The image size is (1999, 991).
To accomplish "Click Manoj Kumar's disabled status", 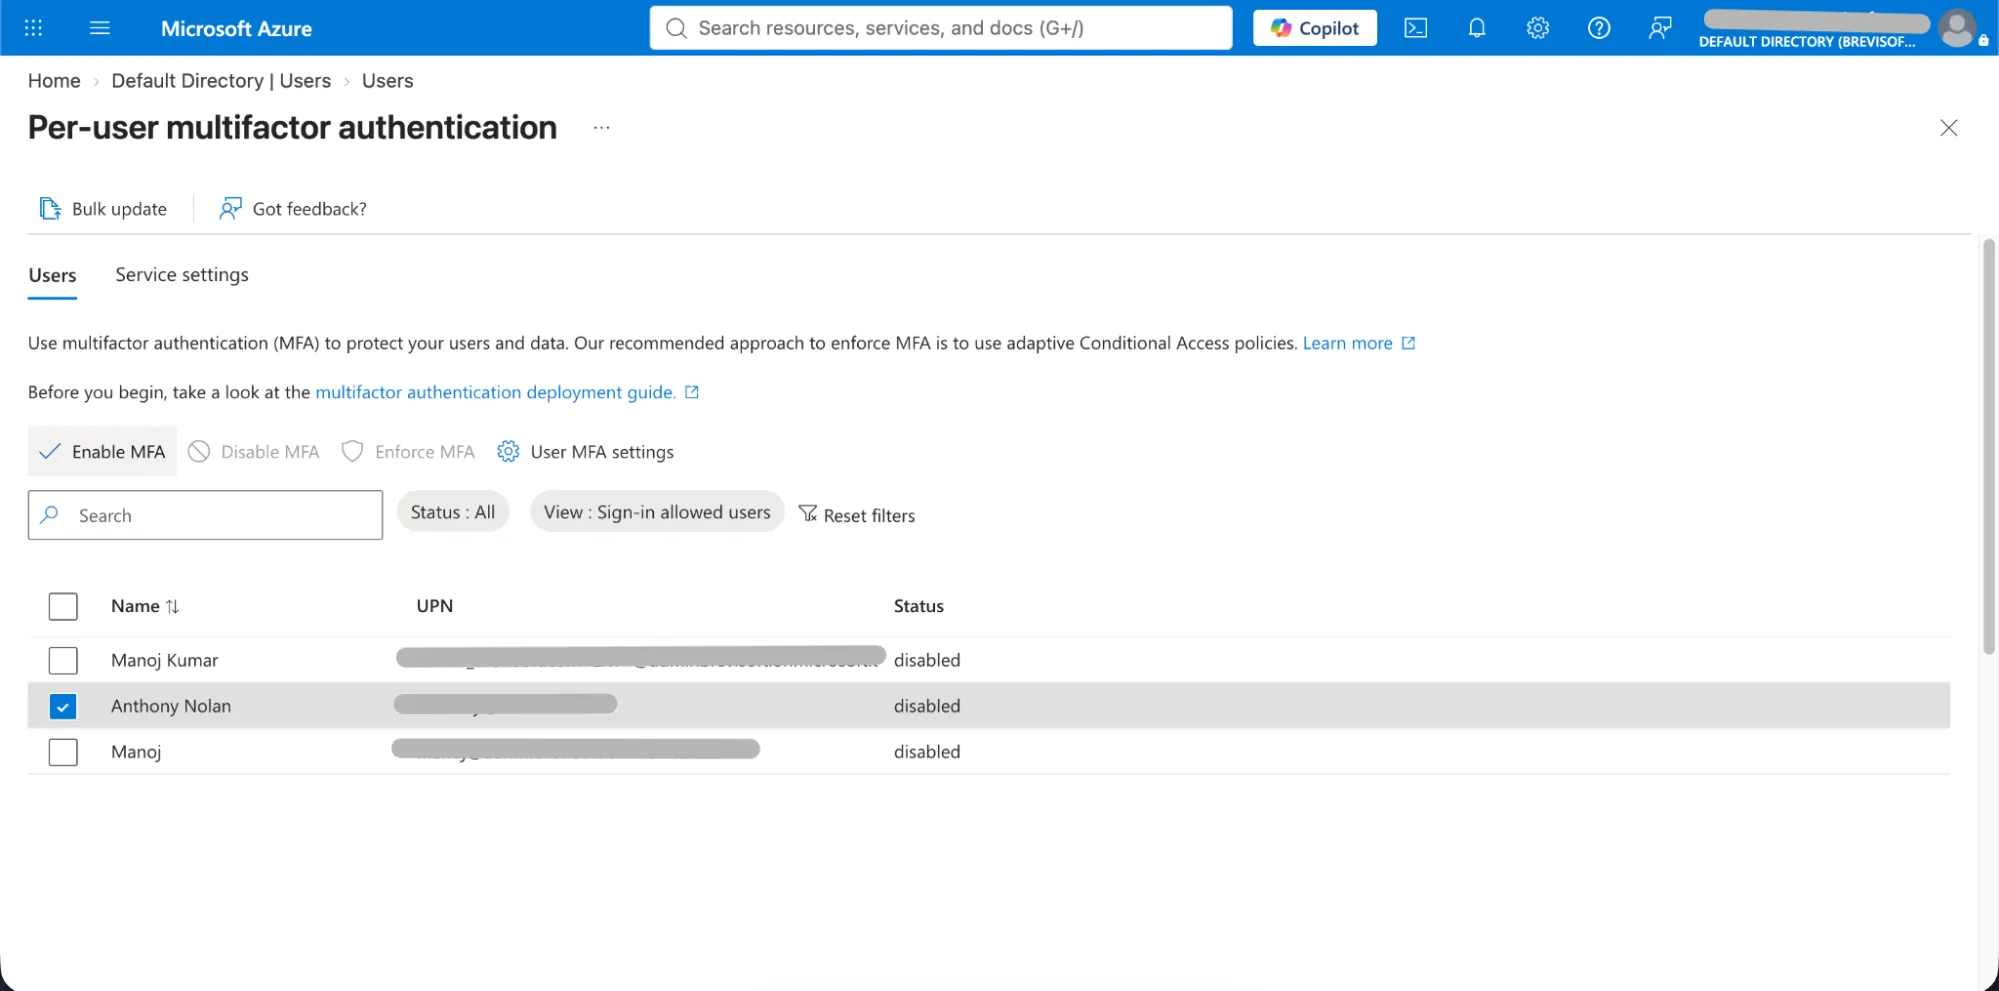I will click(927, 660).
